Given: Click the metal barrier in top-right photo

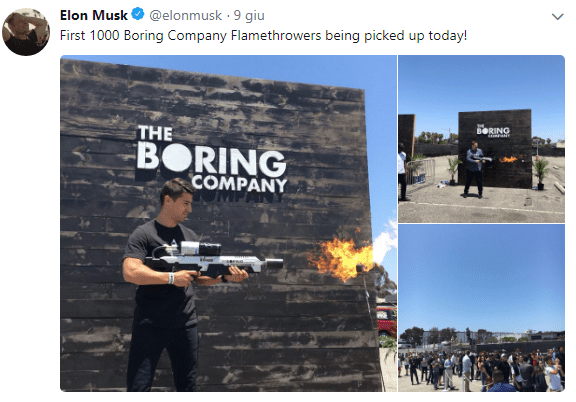Looking at the screenshot, I should [x=421, y=172].
